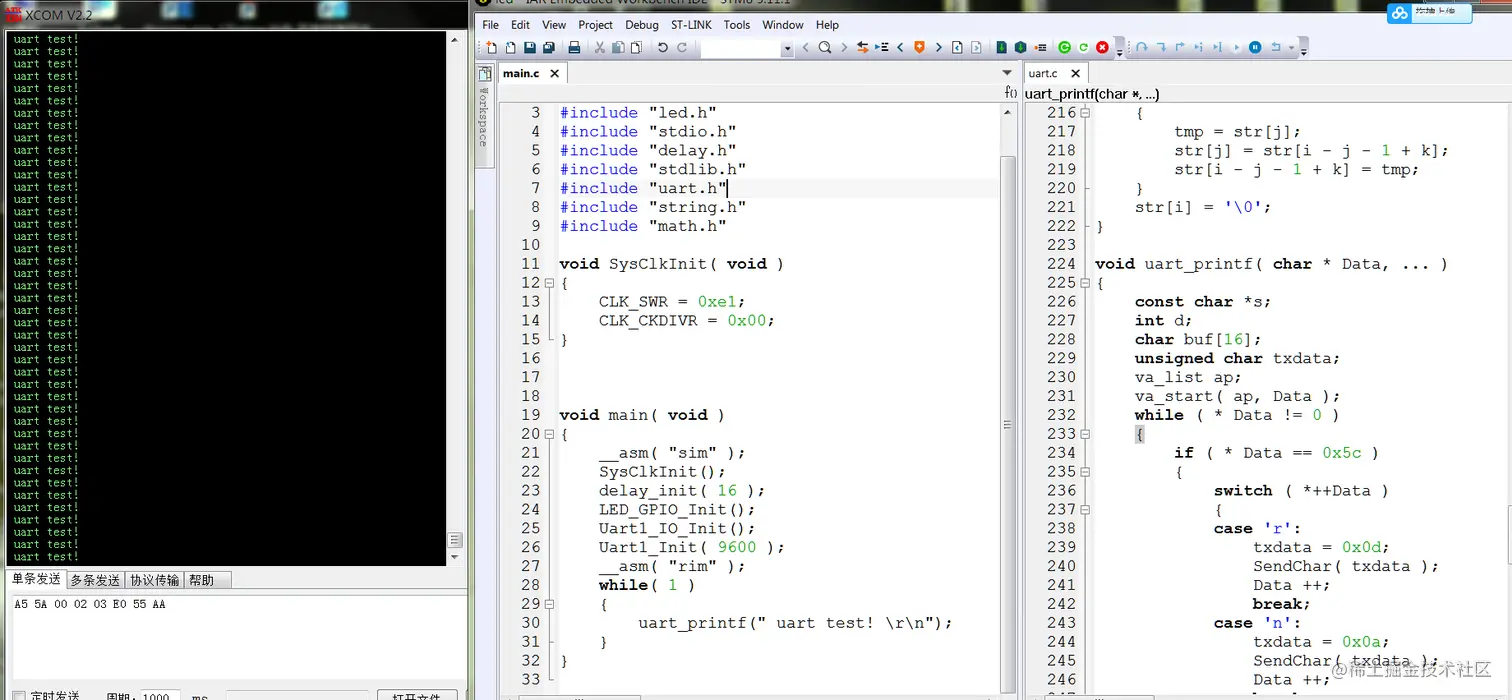1512x700 pixels.
Task: Save the current file with floppy icon
Action: (x=530, y=47)
